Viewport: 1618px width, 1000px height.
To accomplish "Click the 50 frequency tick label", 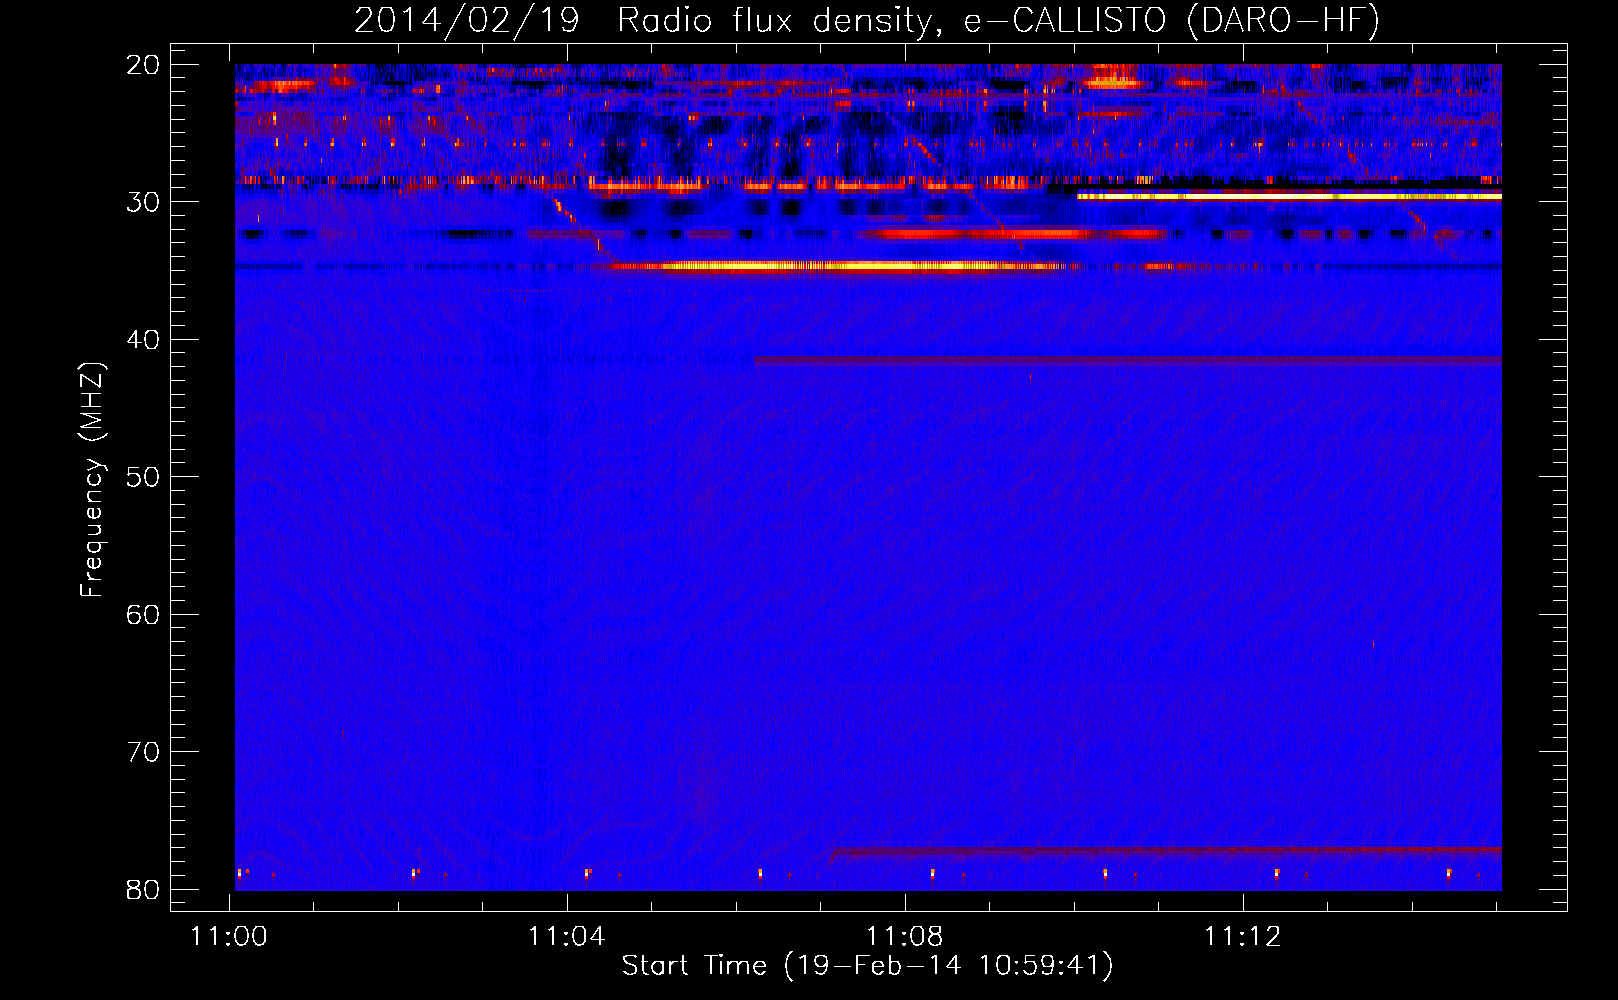I will [144, 477].
